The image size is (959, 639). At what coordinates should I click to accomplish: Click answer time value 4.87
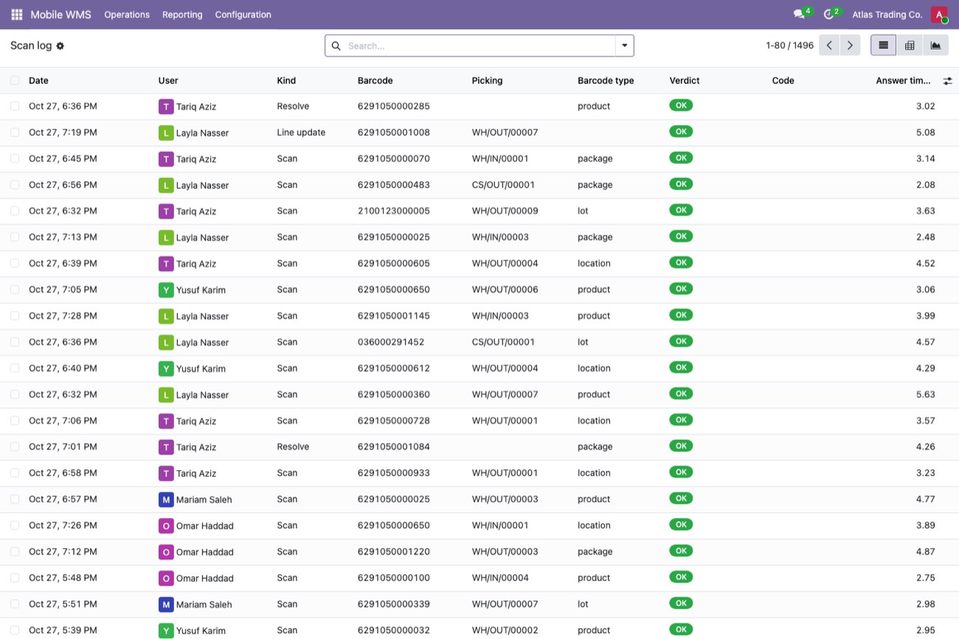pos(925,552)
